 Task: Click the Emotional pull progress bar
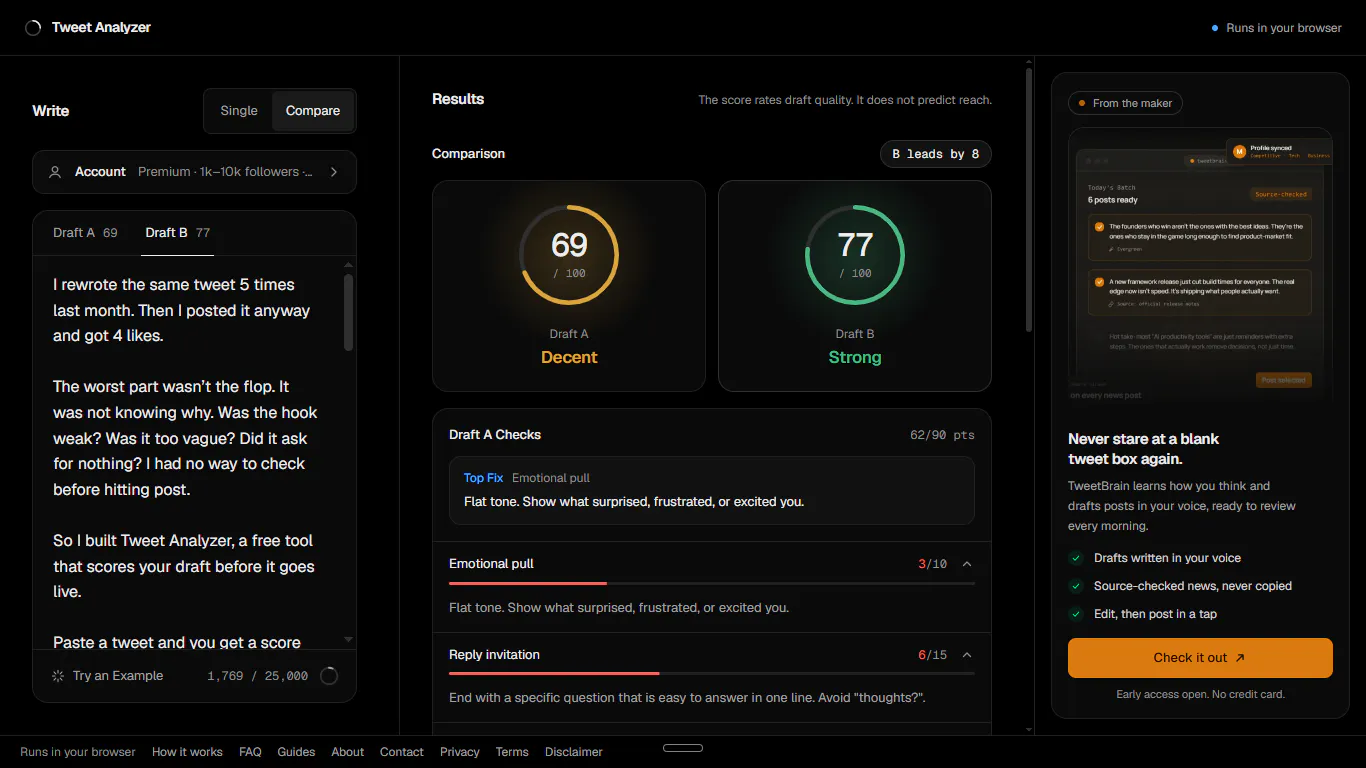pos(712,583)
